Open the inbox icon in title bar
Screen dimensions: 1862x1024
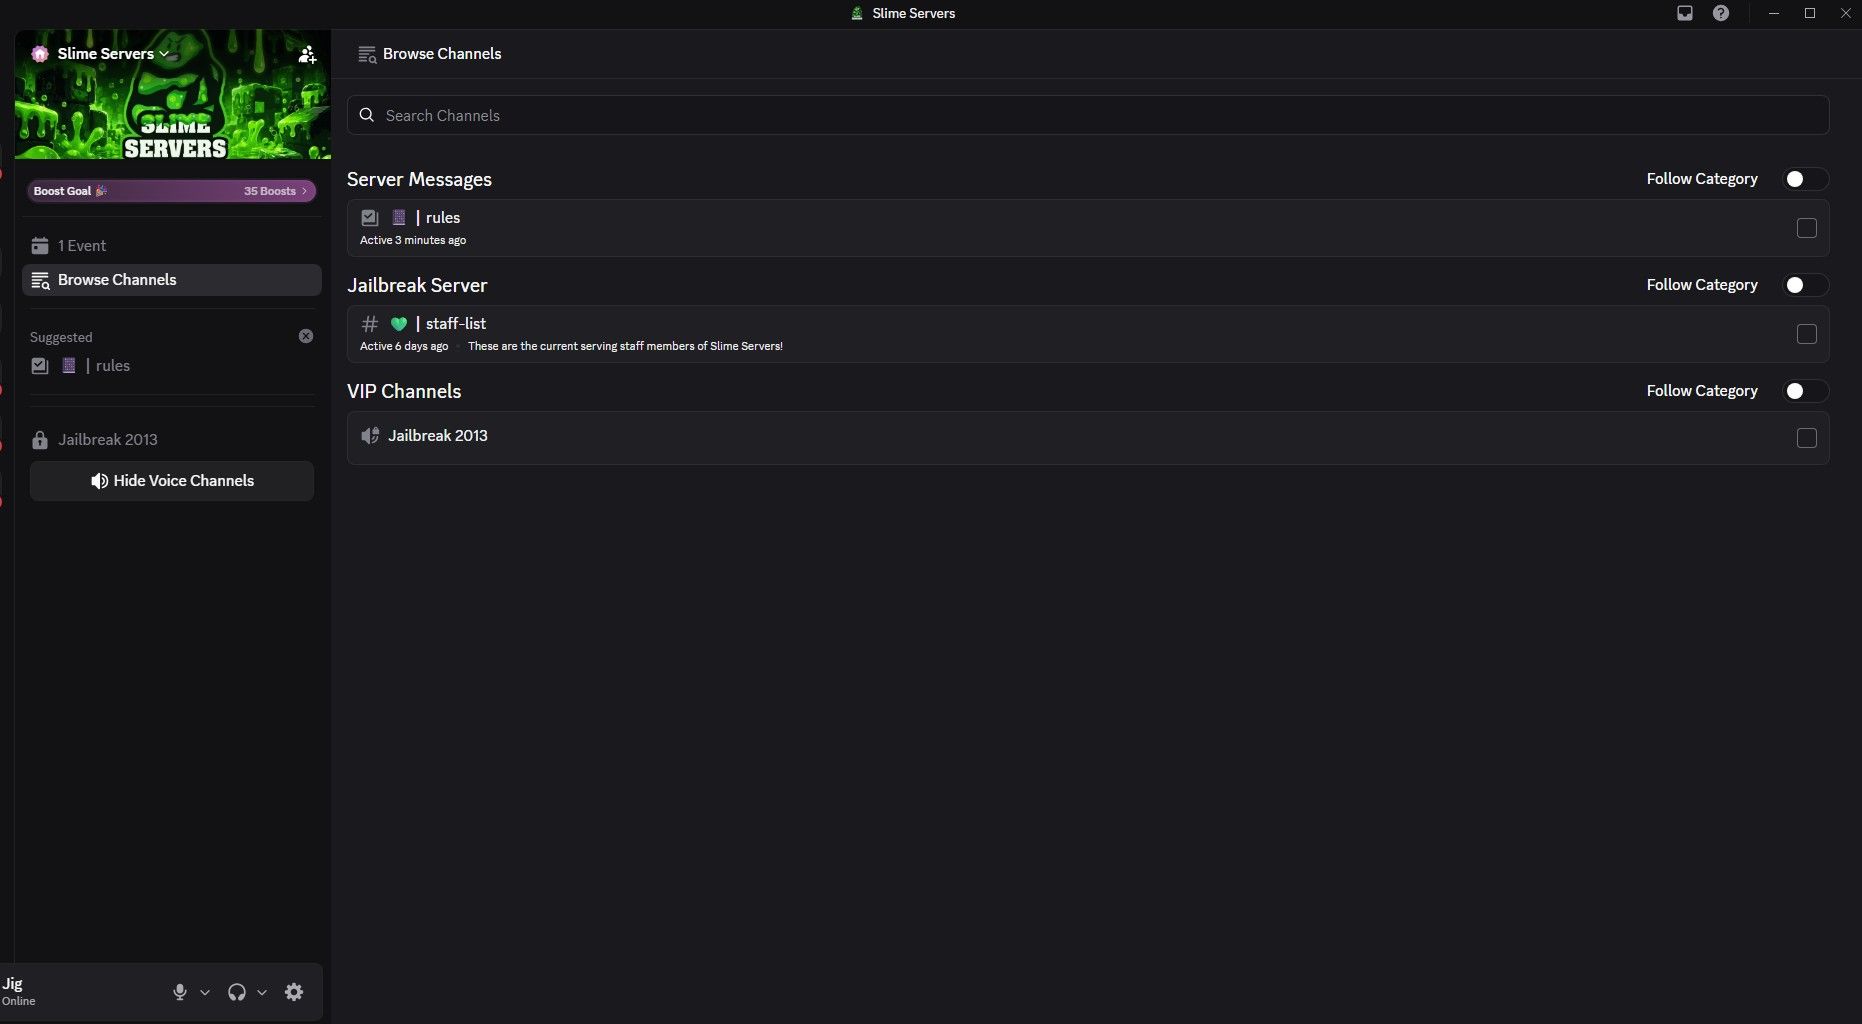pyautogui.click(x=1685, y=13)
